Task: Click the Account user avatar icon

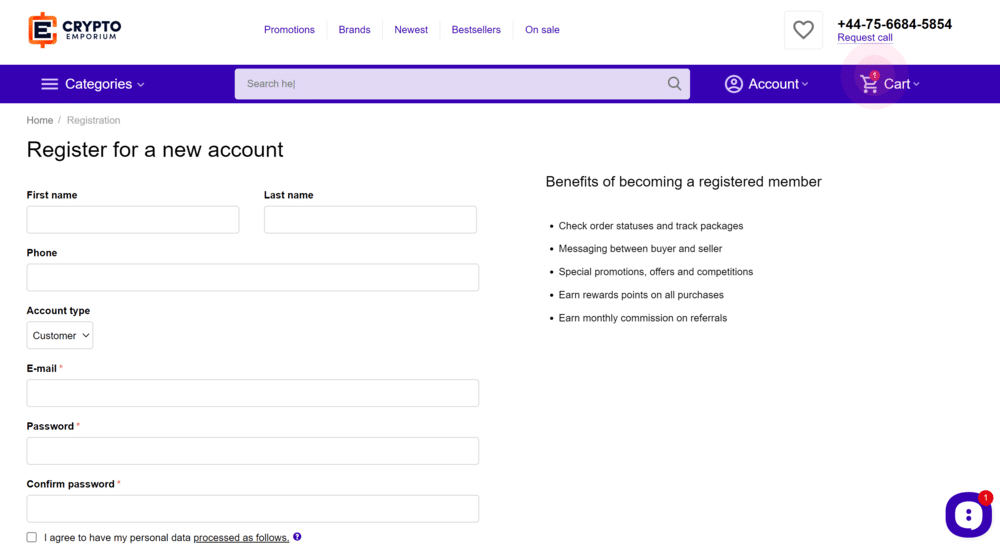Action: click(x=733, y=84)
